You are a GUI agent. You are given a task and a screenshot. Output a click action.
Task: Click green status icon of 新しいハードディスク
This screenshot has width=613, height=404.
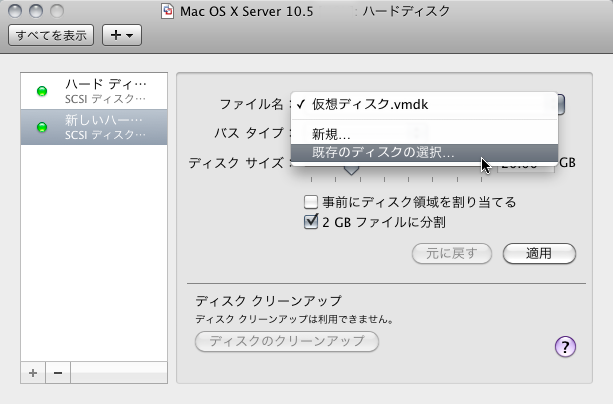coord(42,127)
